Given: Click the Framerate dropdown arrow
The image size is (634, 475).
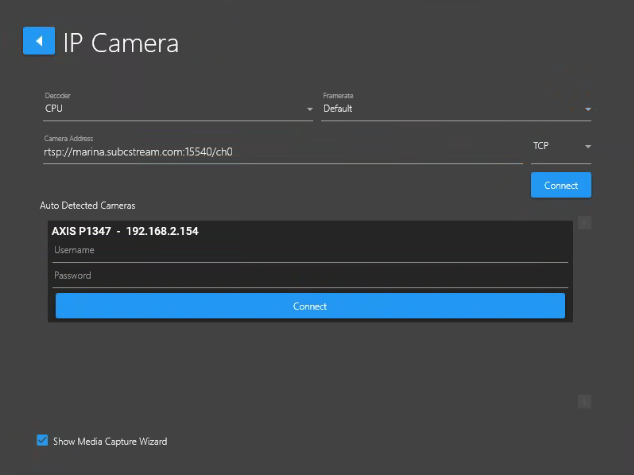Looking at the screenshot, I should pyautogui.click(x=587, y=109).
